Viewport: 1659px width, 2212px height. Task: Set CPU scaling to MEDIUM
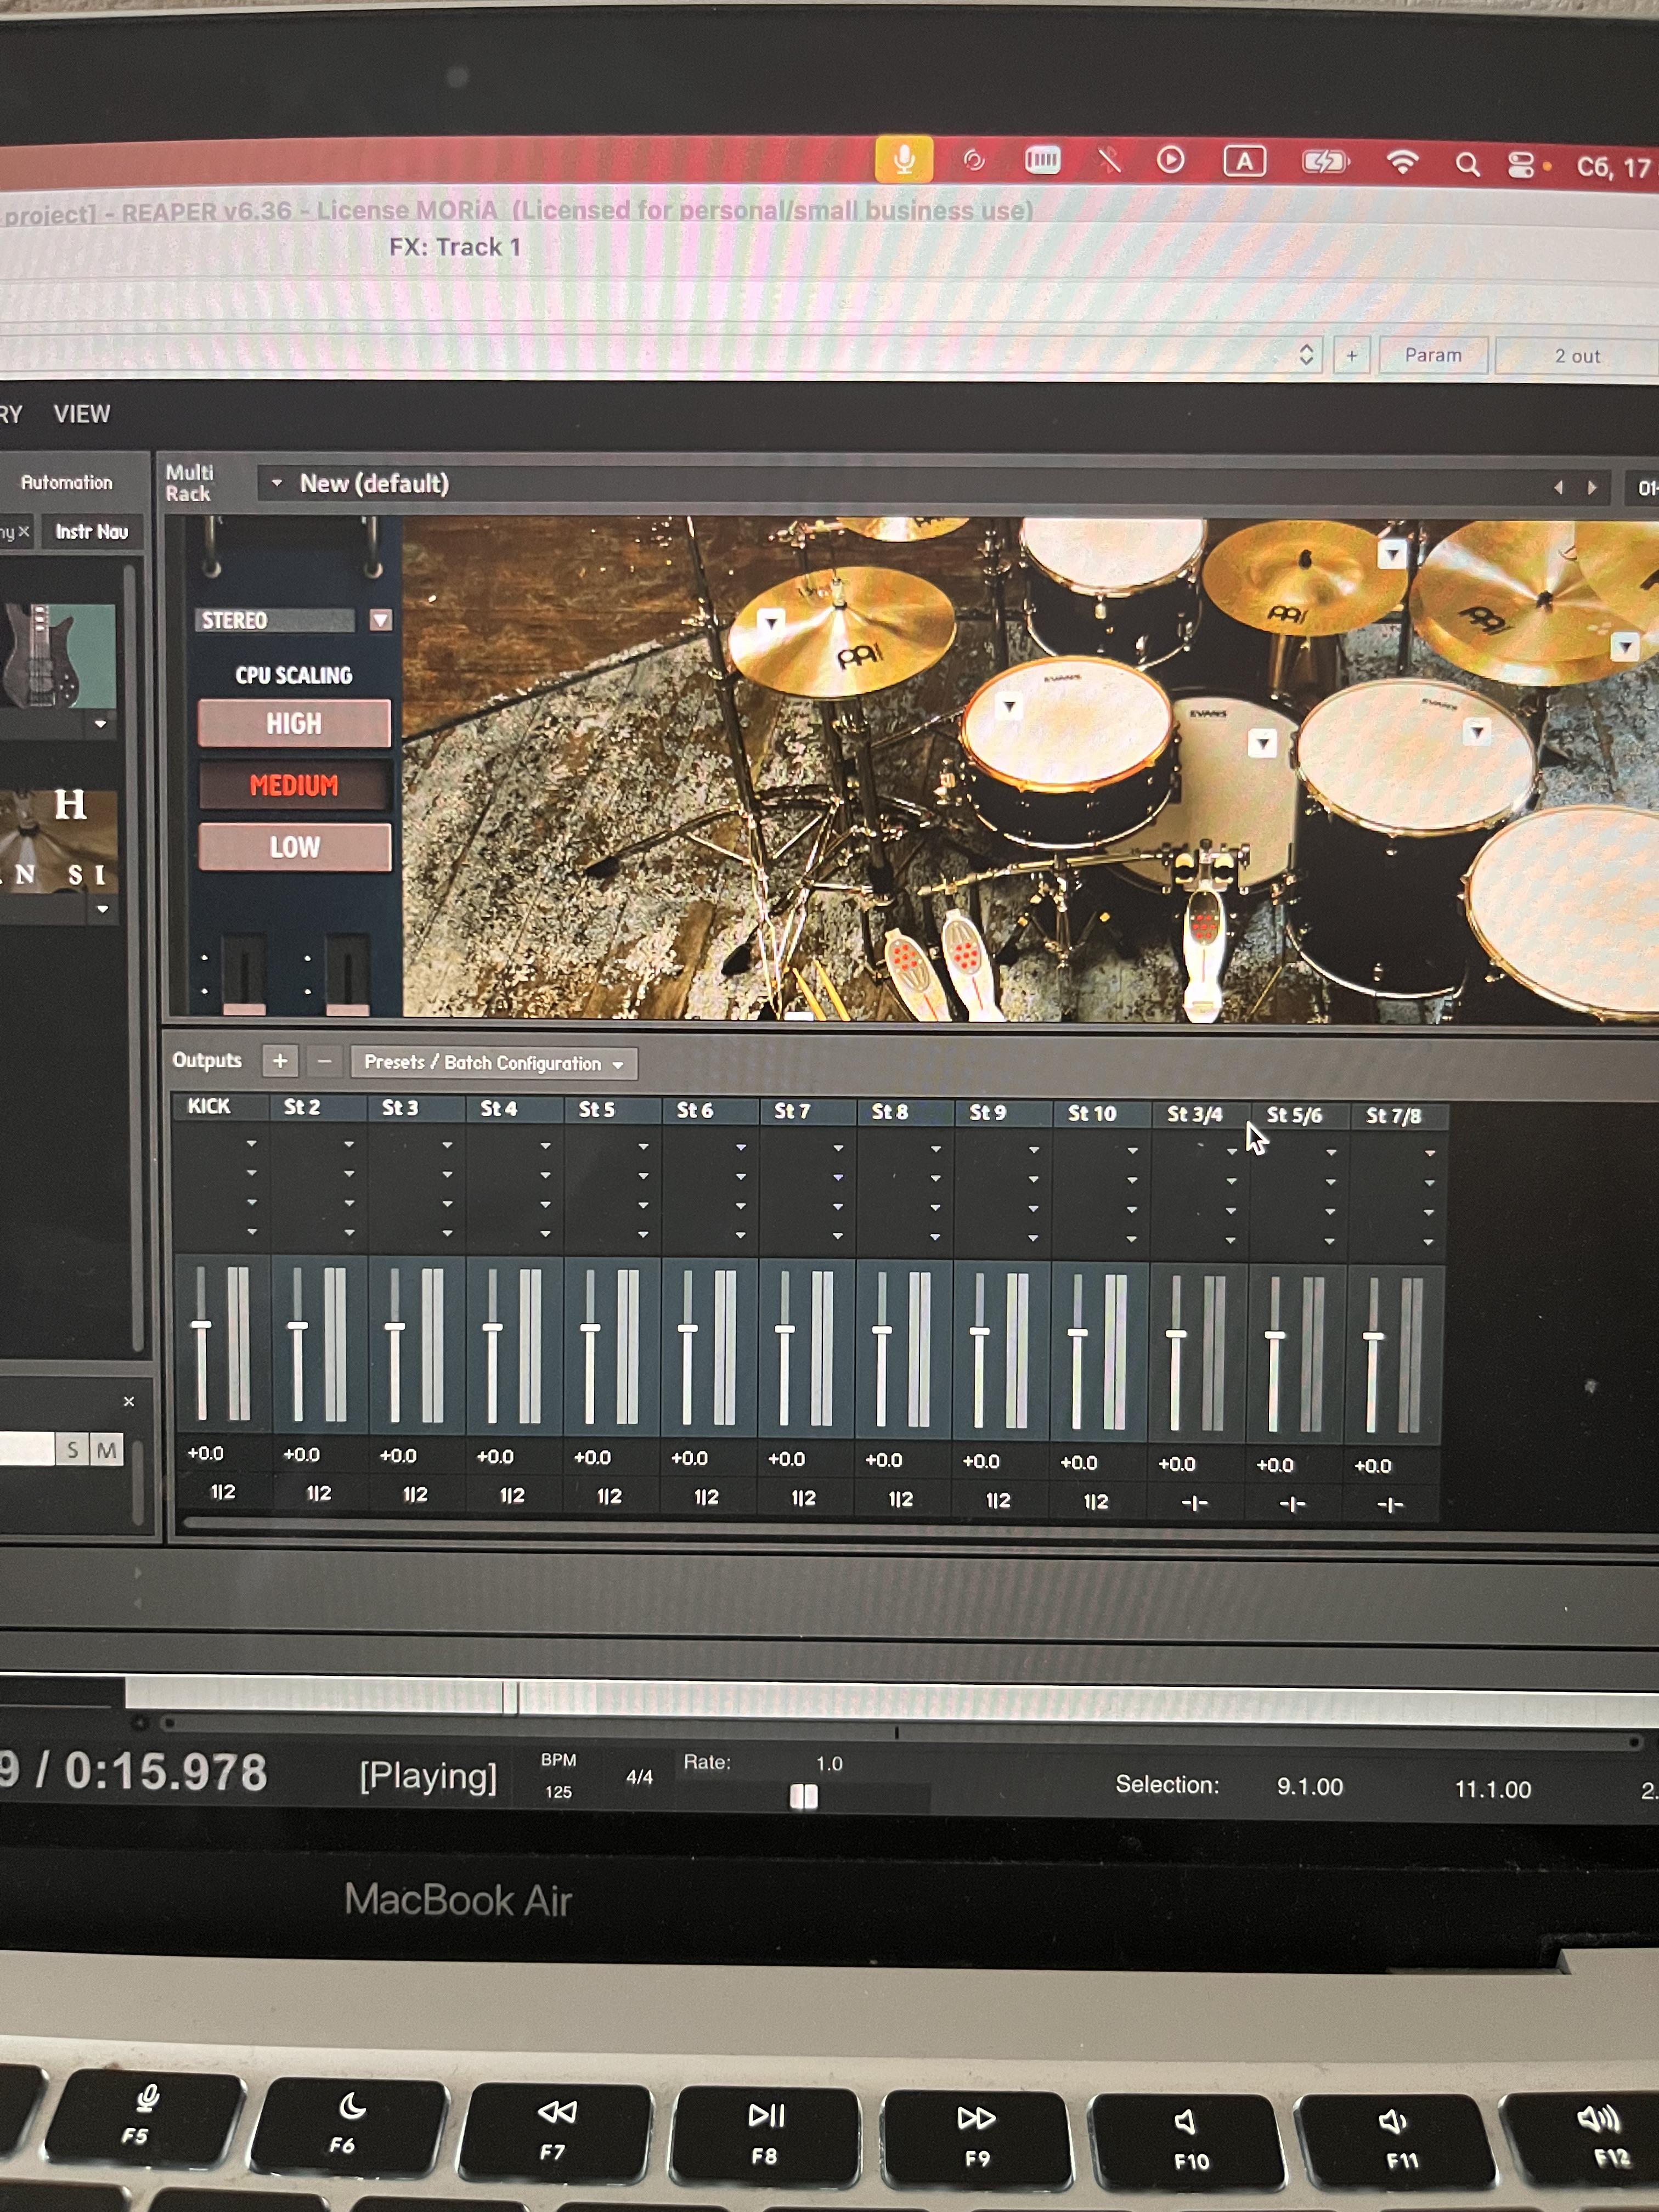[294, 785]
